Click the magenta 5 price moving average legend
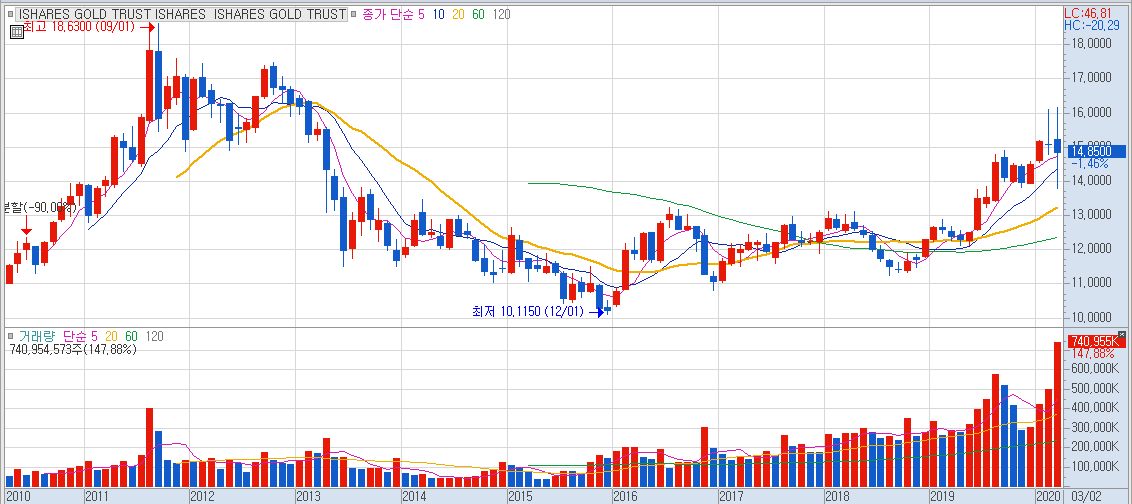The image size is (1132, 504). (x=421, y=14)
